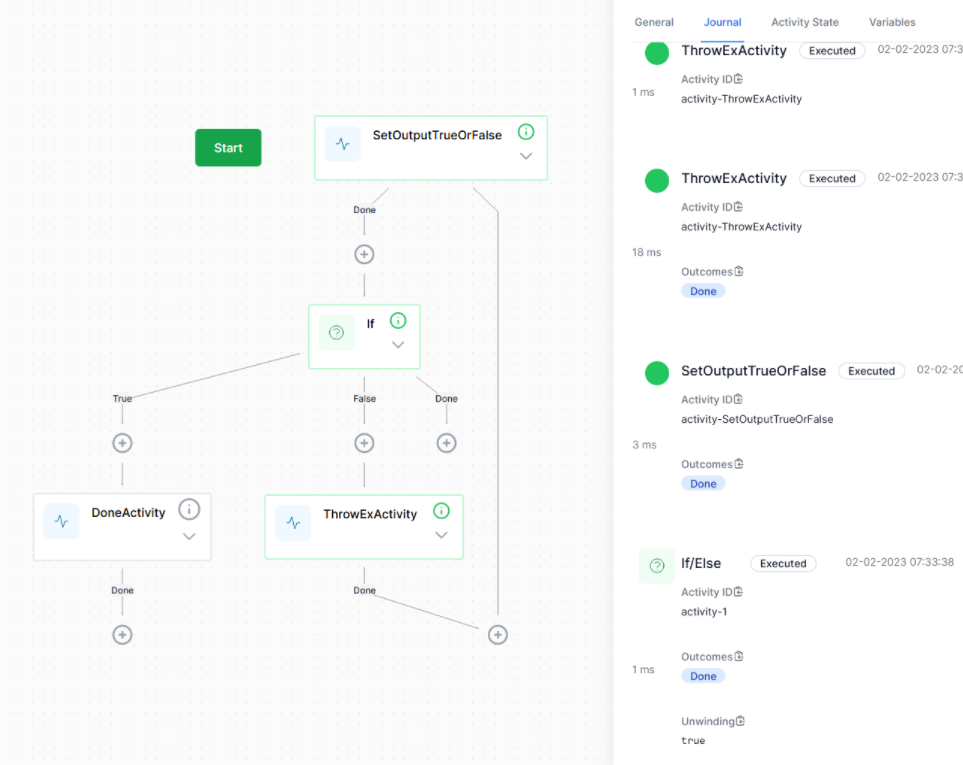Copy Outcomes of SetOutputTrueOrFalse journal entry
Viewport: 963px width, 765px height.
pyautogui.click(x=739, y=463)
